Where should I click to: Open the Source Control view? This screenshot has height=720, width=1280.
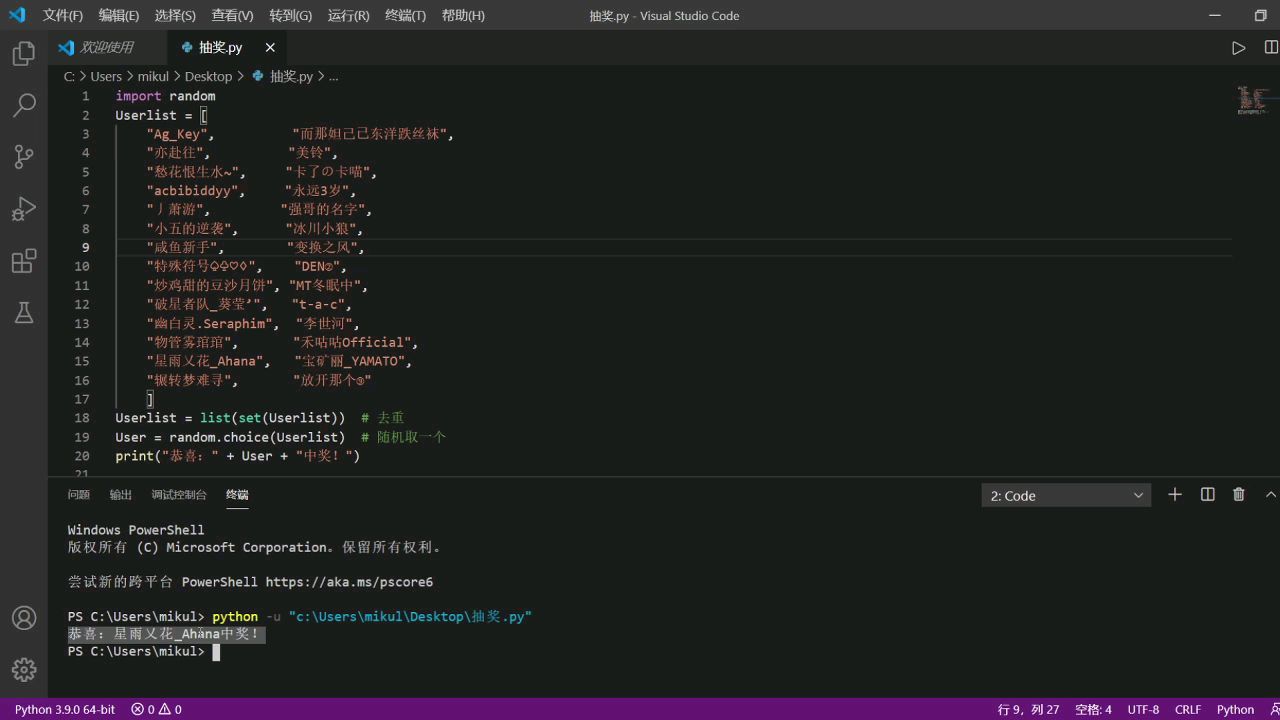[24, 157]
